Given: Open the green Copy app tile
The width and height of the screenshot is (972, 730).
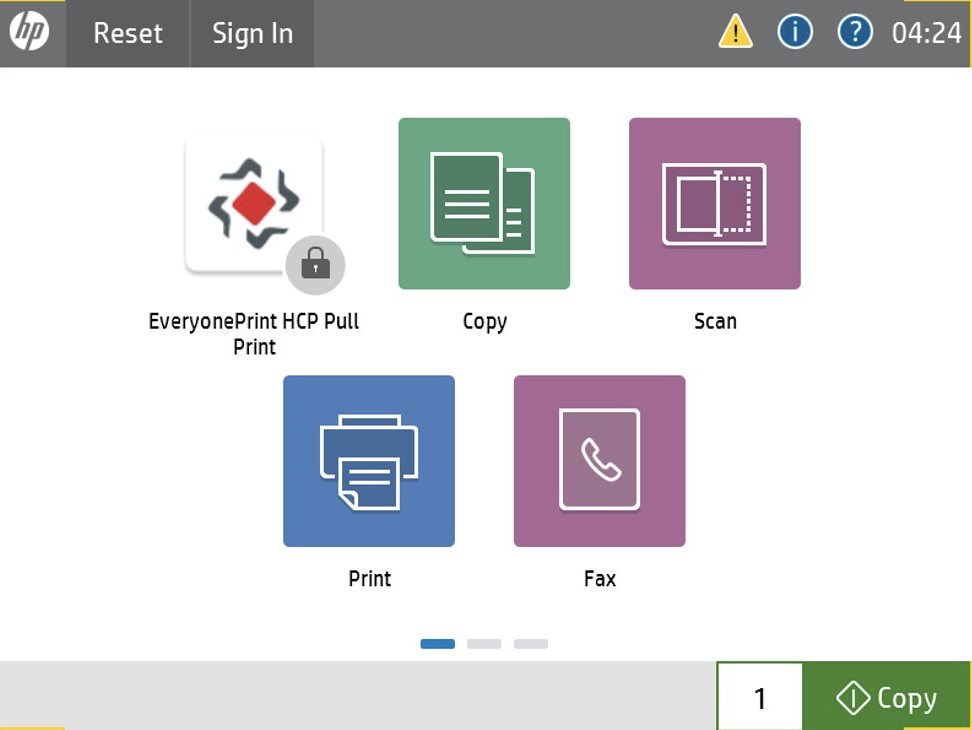Looking at the screenshot, I should [484, 203].
